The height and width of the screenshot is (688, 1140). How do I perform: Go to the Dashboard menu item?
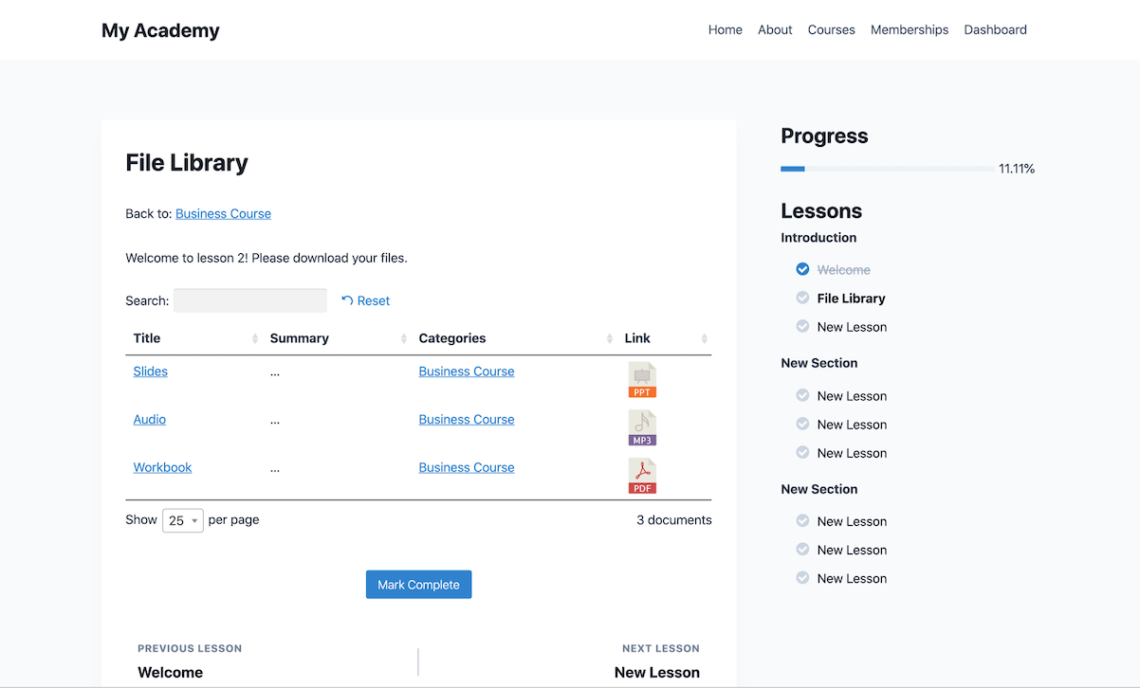(x=995, y=29)
